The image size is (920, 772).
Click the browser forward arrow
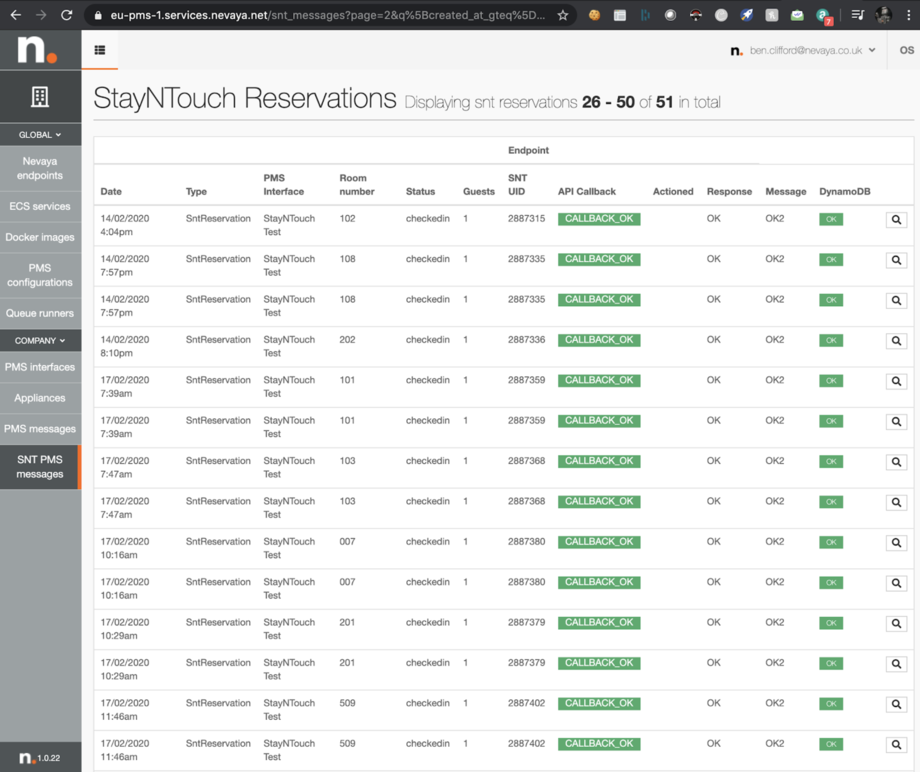pyautogui.click(x=41, y=15)
